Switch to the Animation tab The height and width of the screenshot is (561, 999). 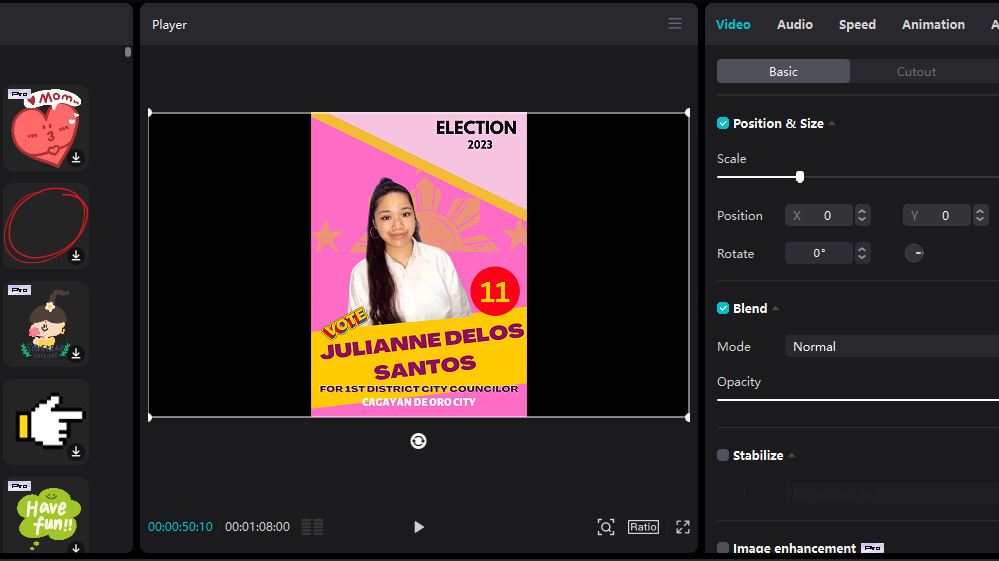click(x=933, y=24)
